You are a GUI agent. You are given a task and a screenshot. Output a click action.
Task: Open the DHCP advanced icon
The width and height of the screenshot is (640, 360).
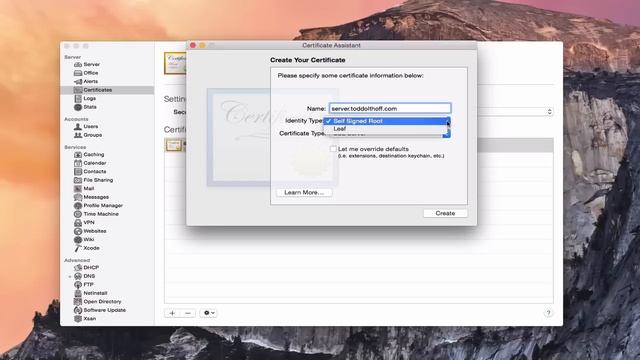pos(78,268)
